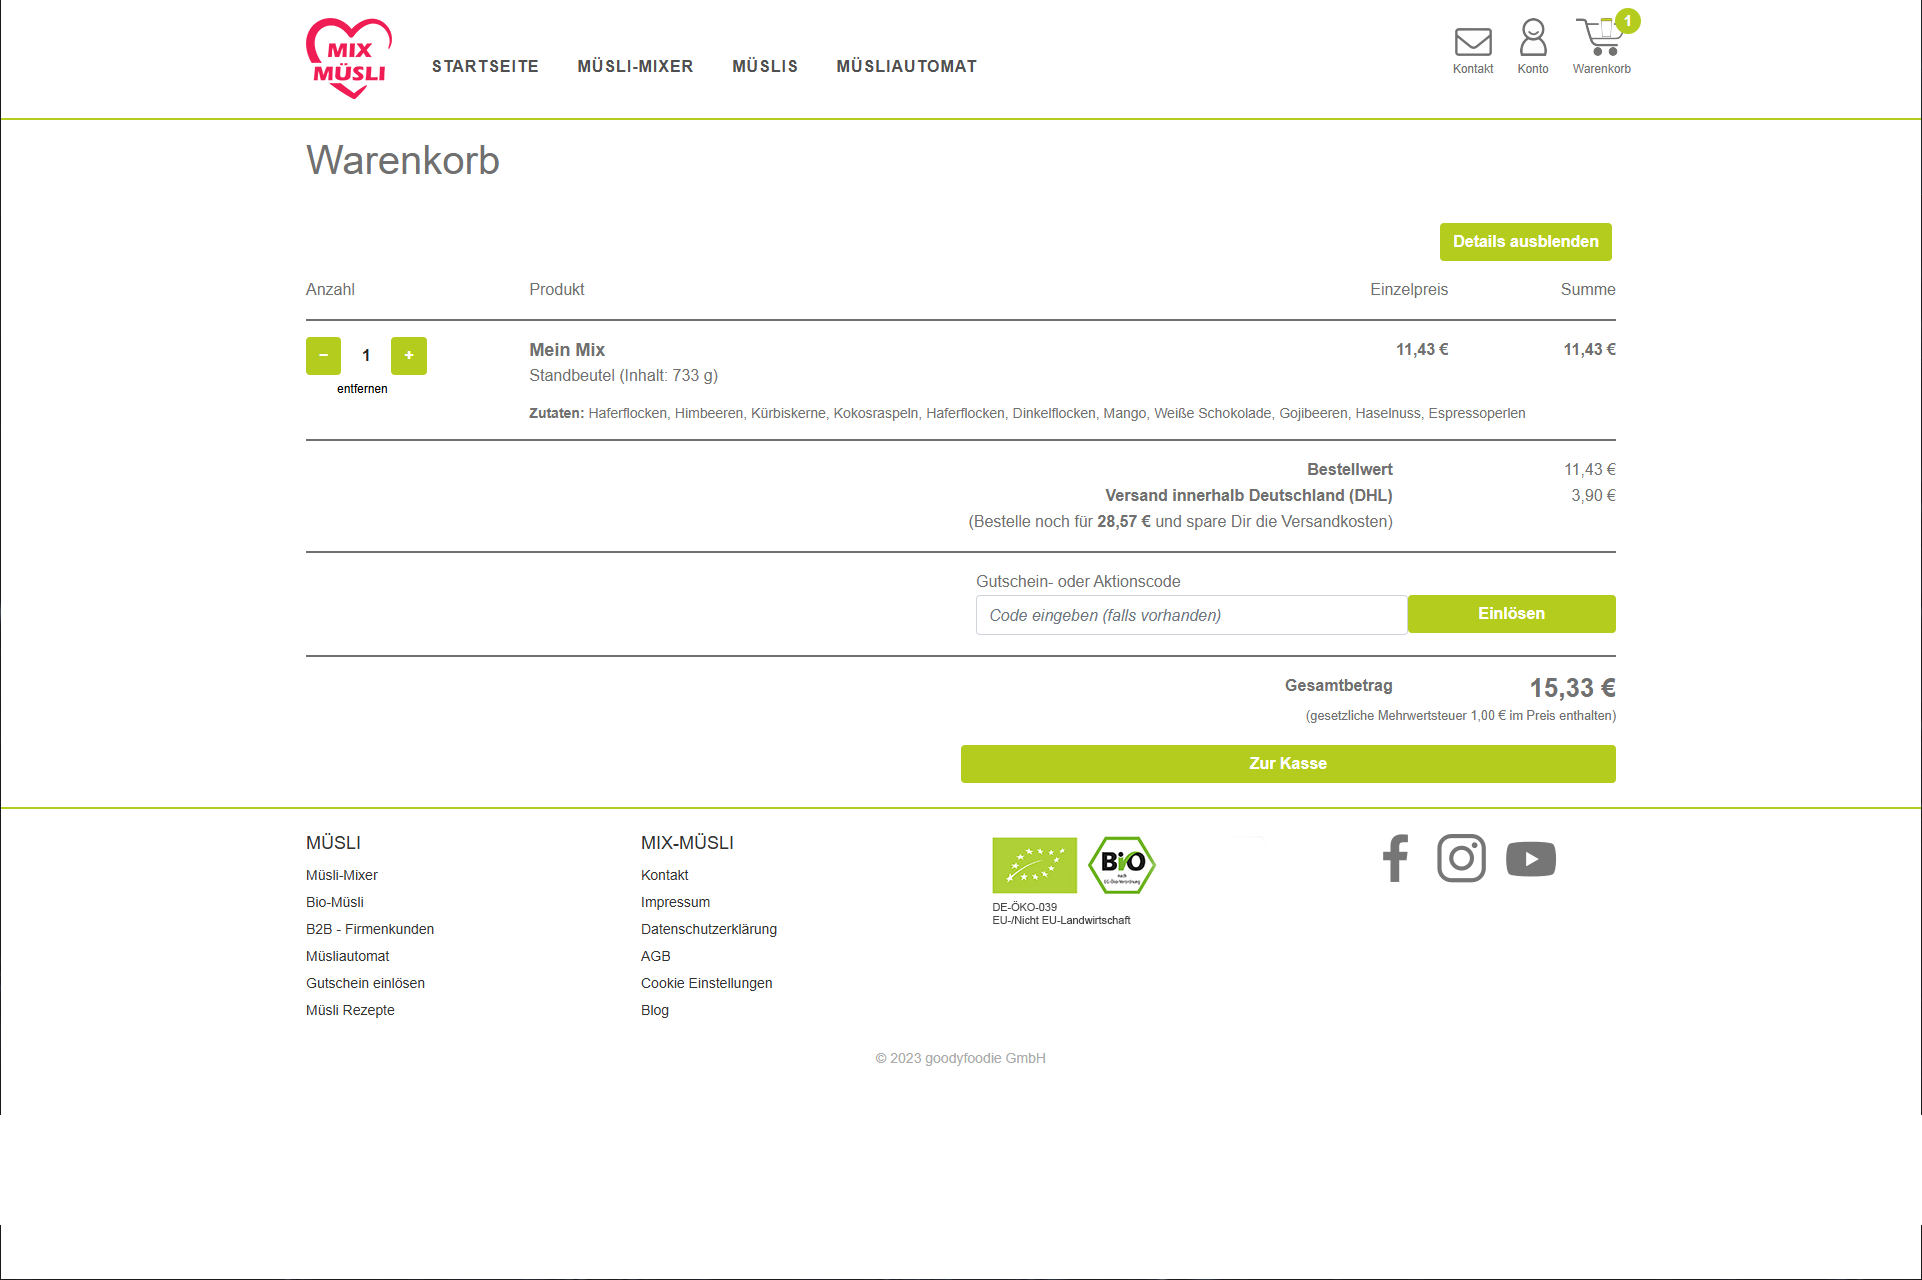
Task: Open the Kontakt envelope icon
Action: pyautogui.click(x=1472, y=42)
